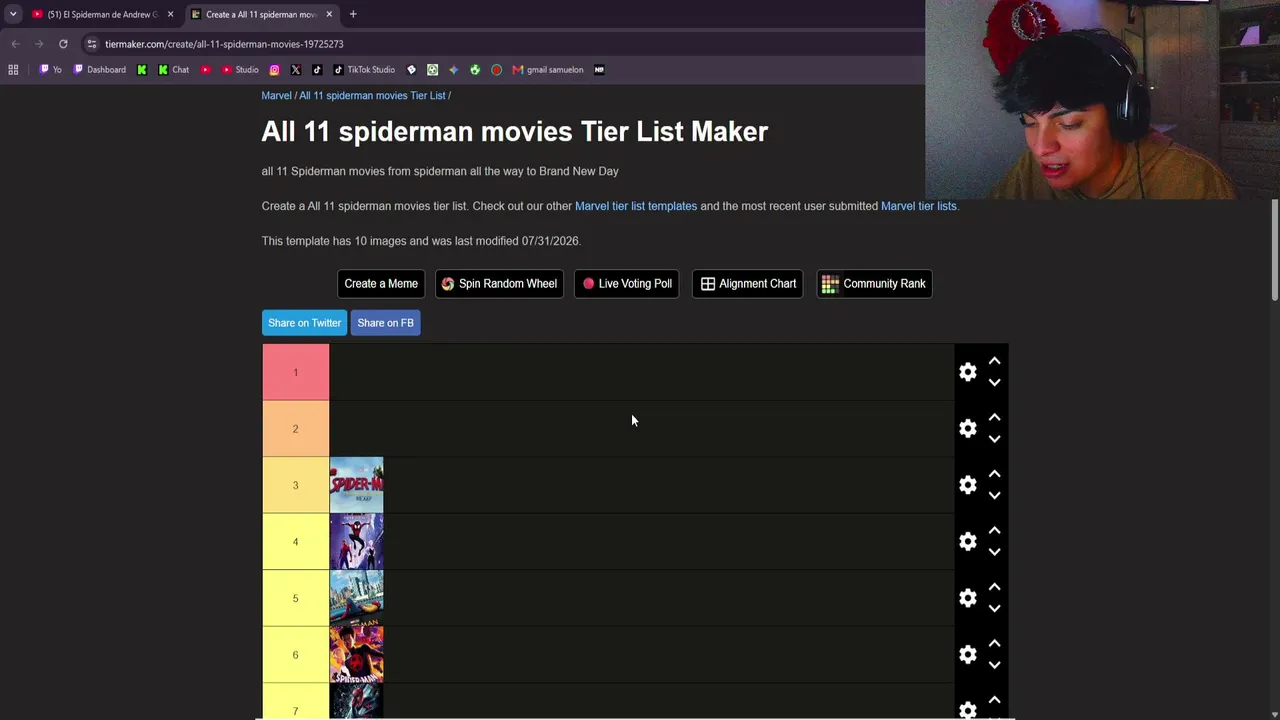Image resolution: width=1280 pixels, height=720 pixels.
Task: Open 'All 11 spiderman movies Tier List' breadcrumb
Action: tap(372, 96)
